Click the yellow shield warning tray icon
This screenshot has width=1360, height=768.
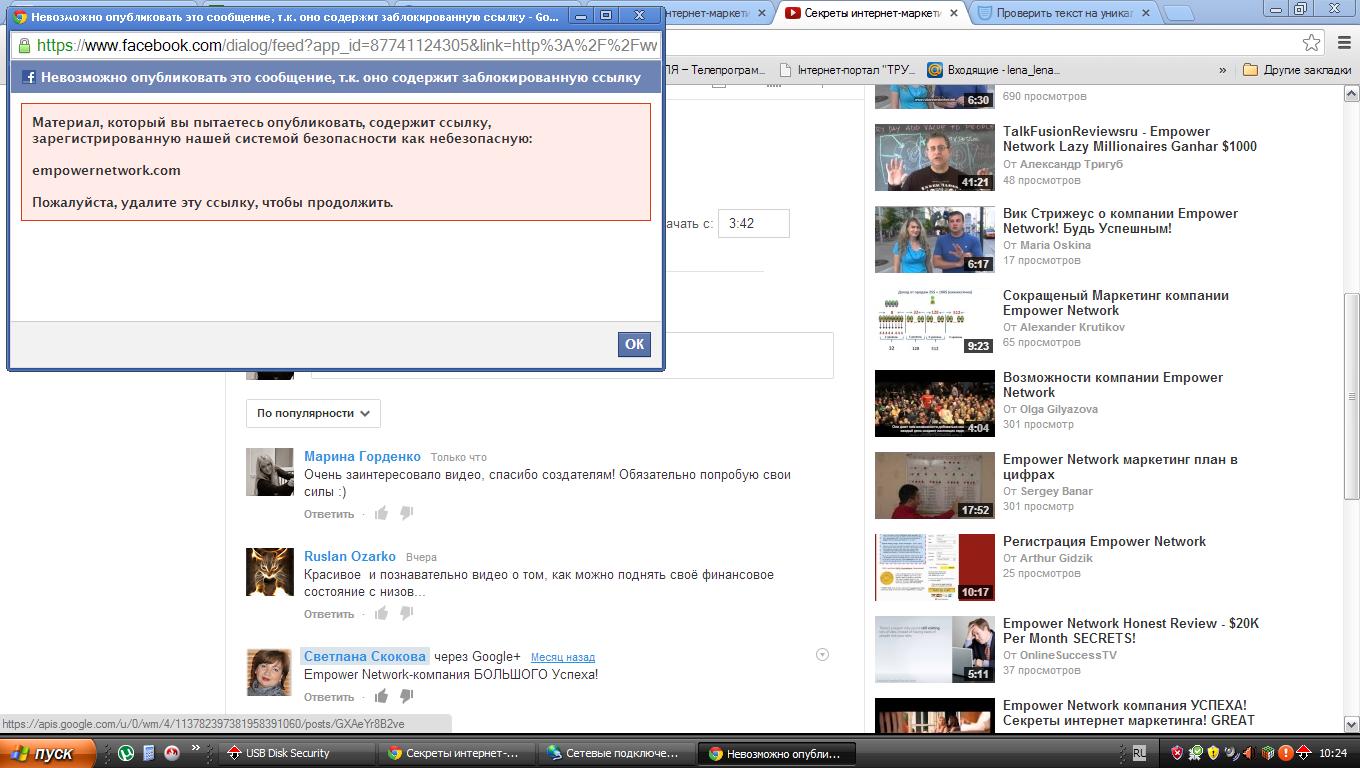point(1213,753)
